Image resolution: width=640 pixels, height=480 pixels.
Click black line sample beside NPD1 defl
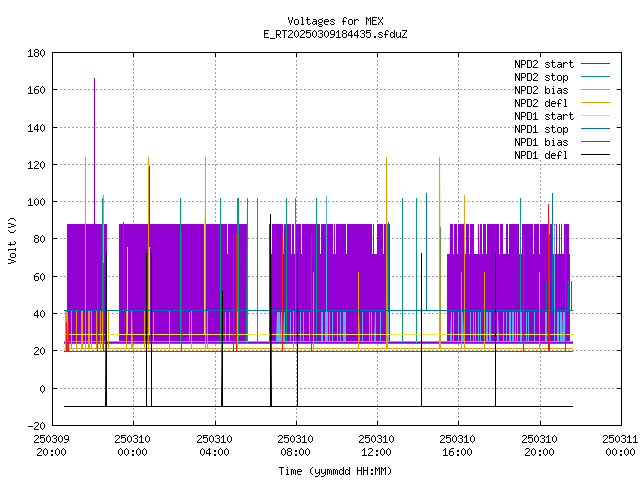coord(595,155)
